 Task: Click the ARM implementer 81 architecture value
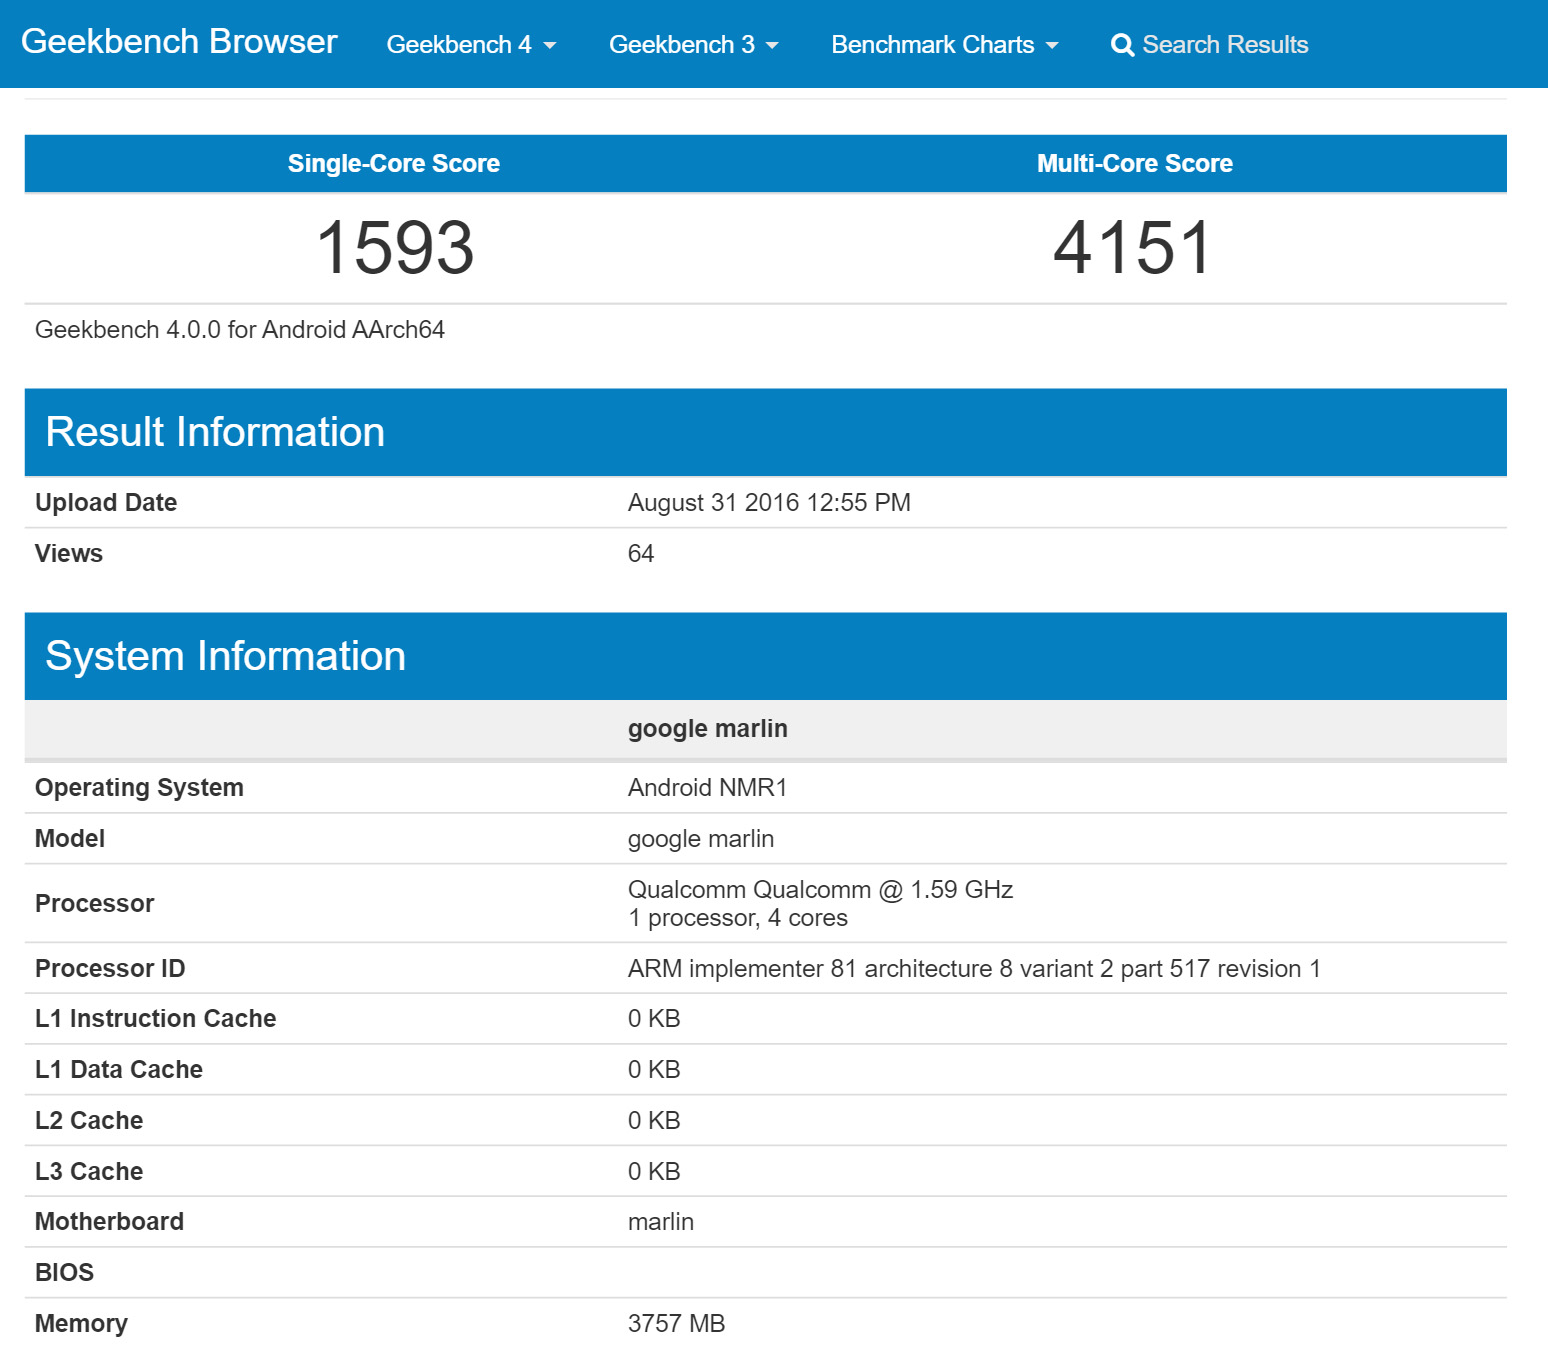975,969
